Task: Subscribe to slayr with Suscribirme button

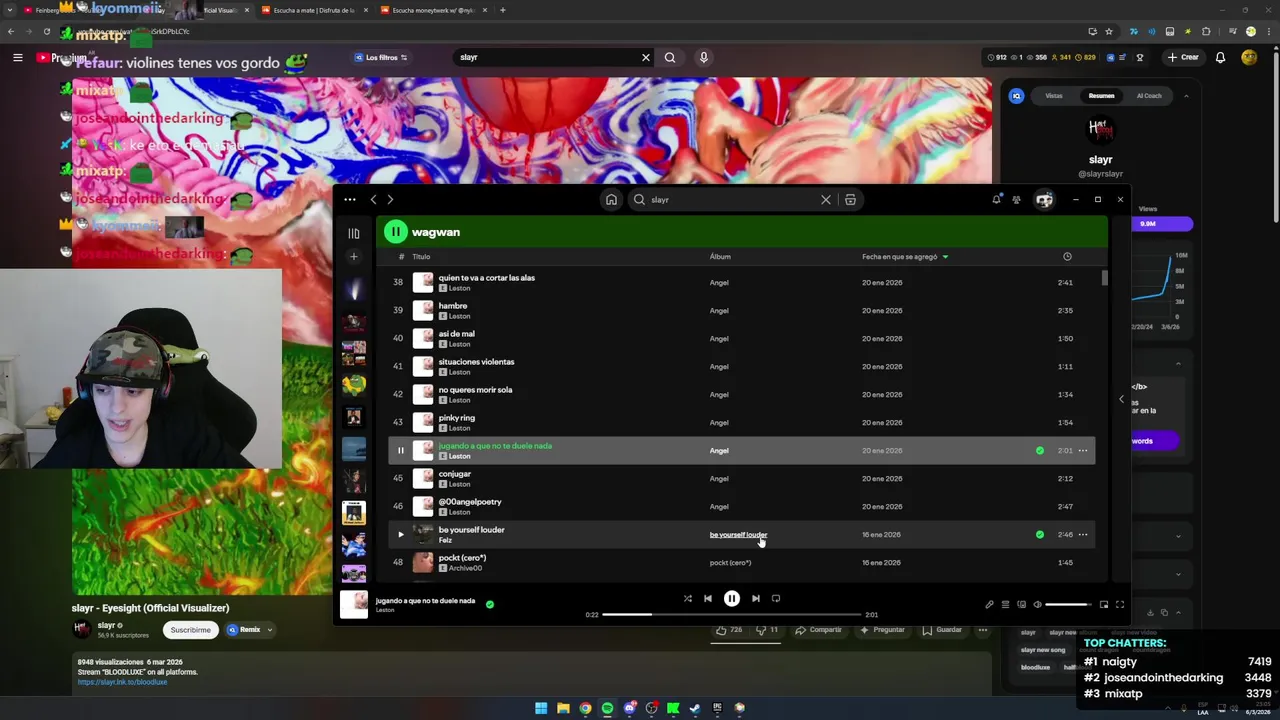Action: pos(190,630)
